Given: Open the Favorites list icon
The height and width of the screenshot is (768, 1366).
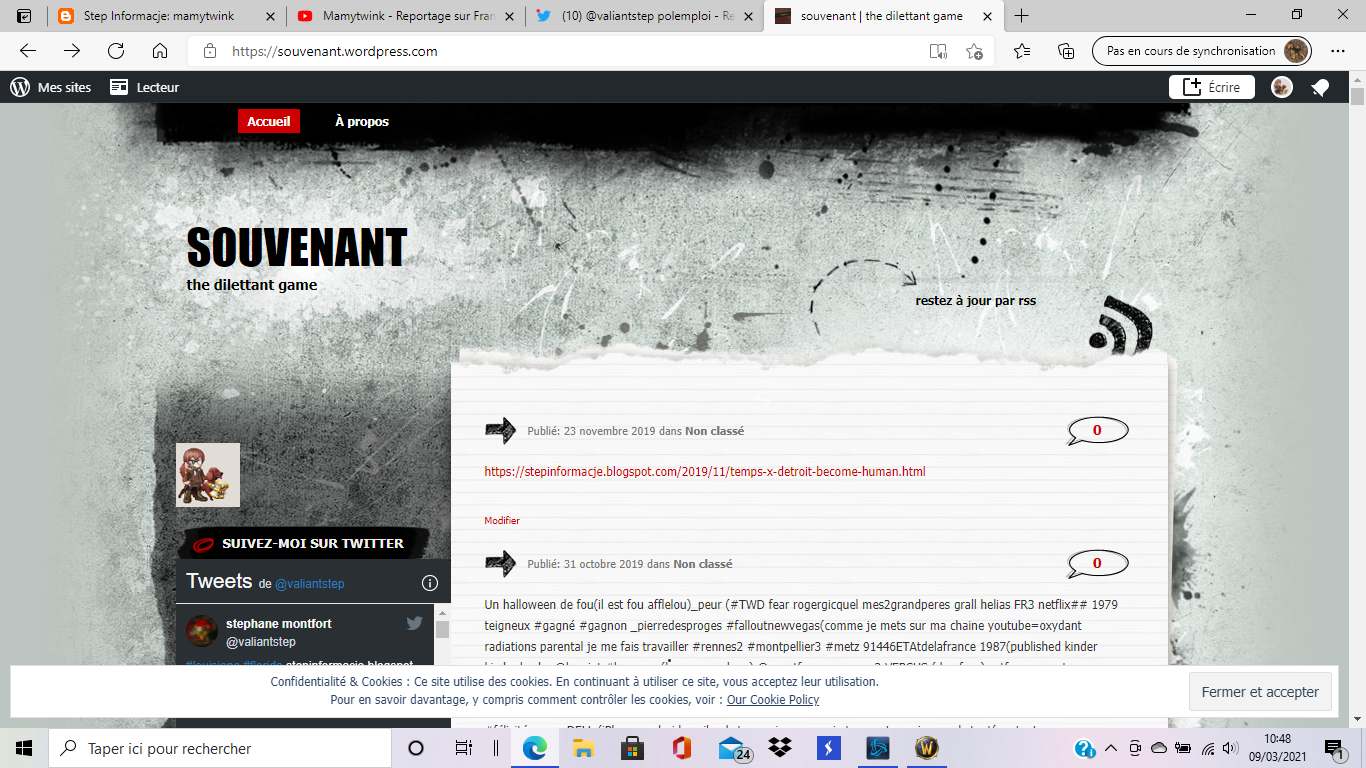Looking at the screenshot, I should click(x=1022, y=51).
